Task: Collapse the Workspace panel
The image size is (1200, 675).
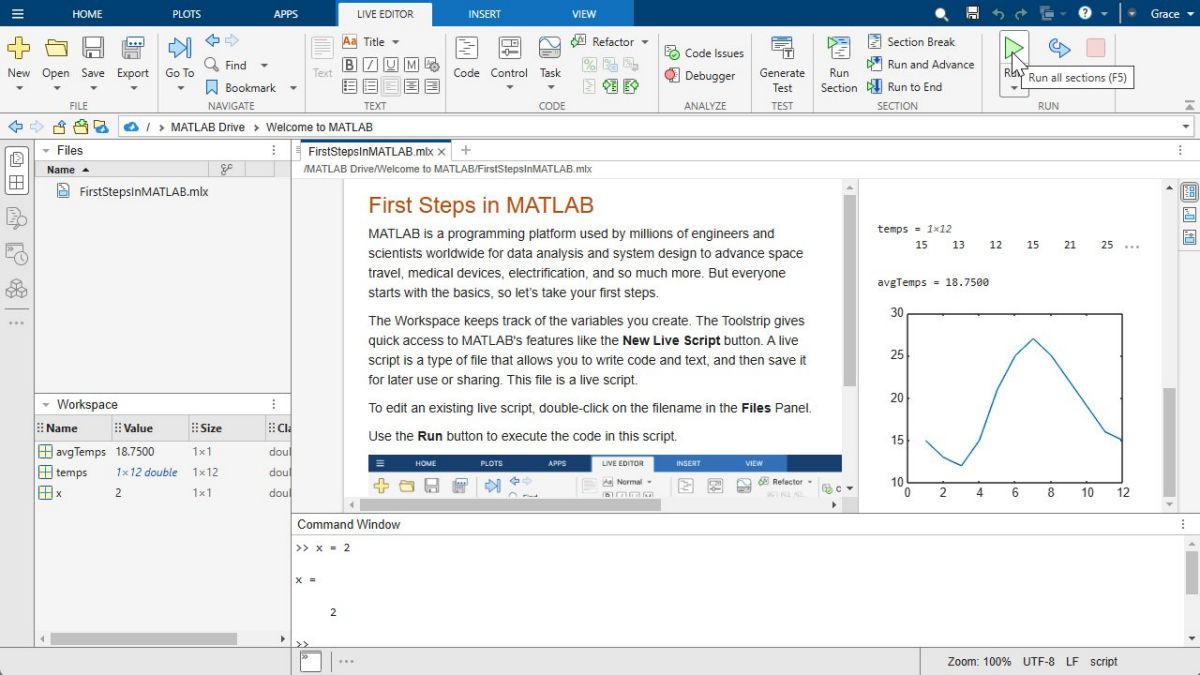Action: pos(45,404)
